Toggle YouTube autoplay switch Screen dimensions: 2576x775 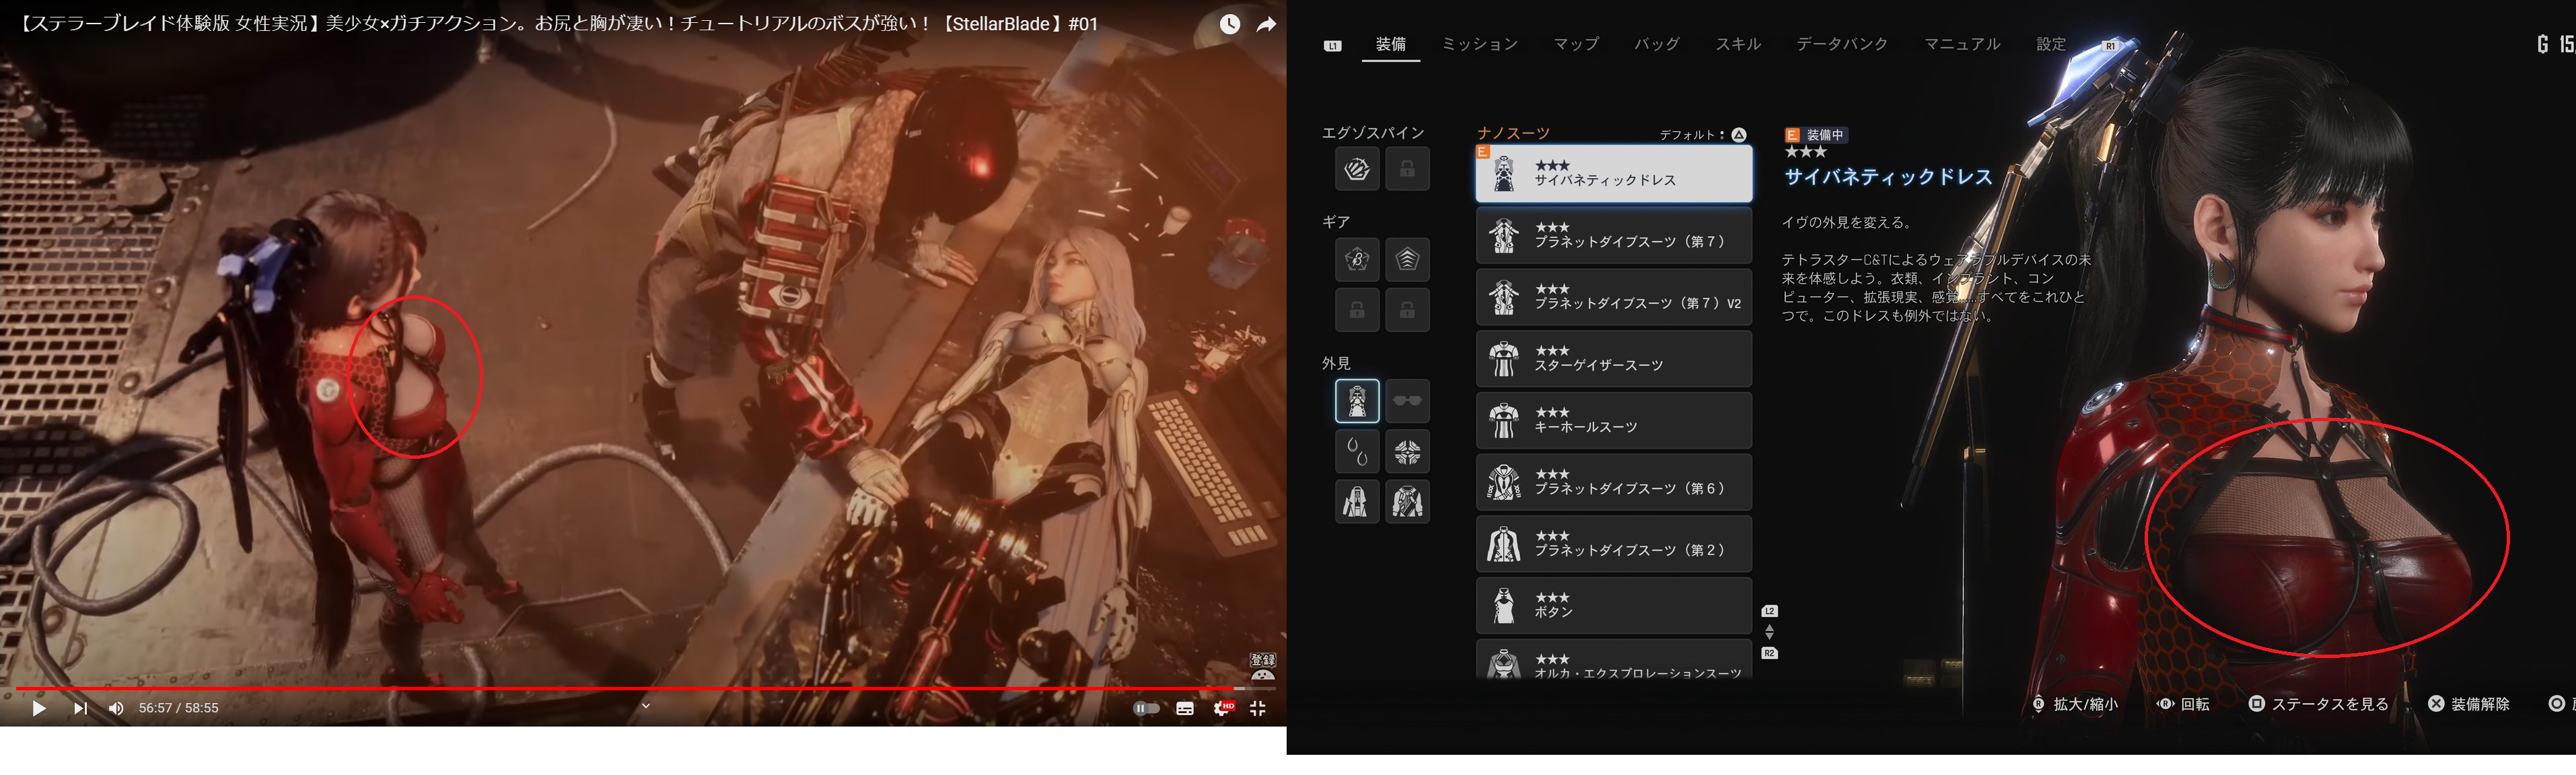(x=1146, y=708)
